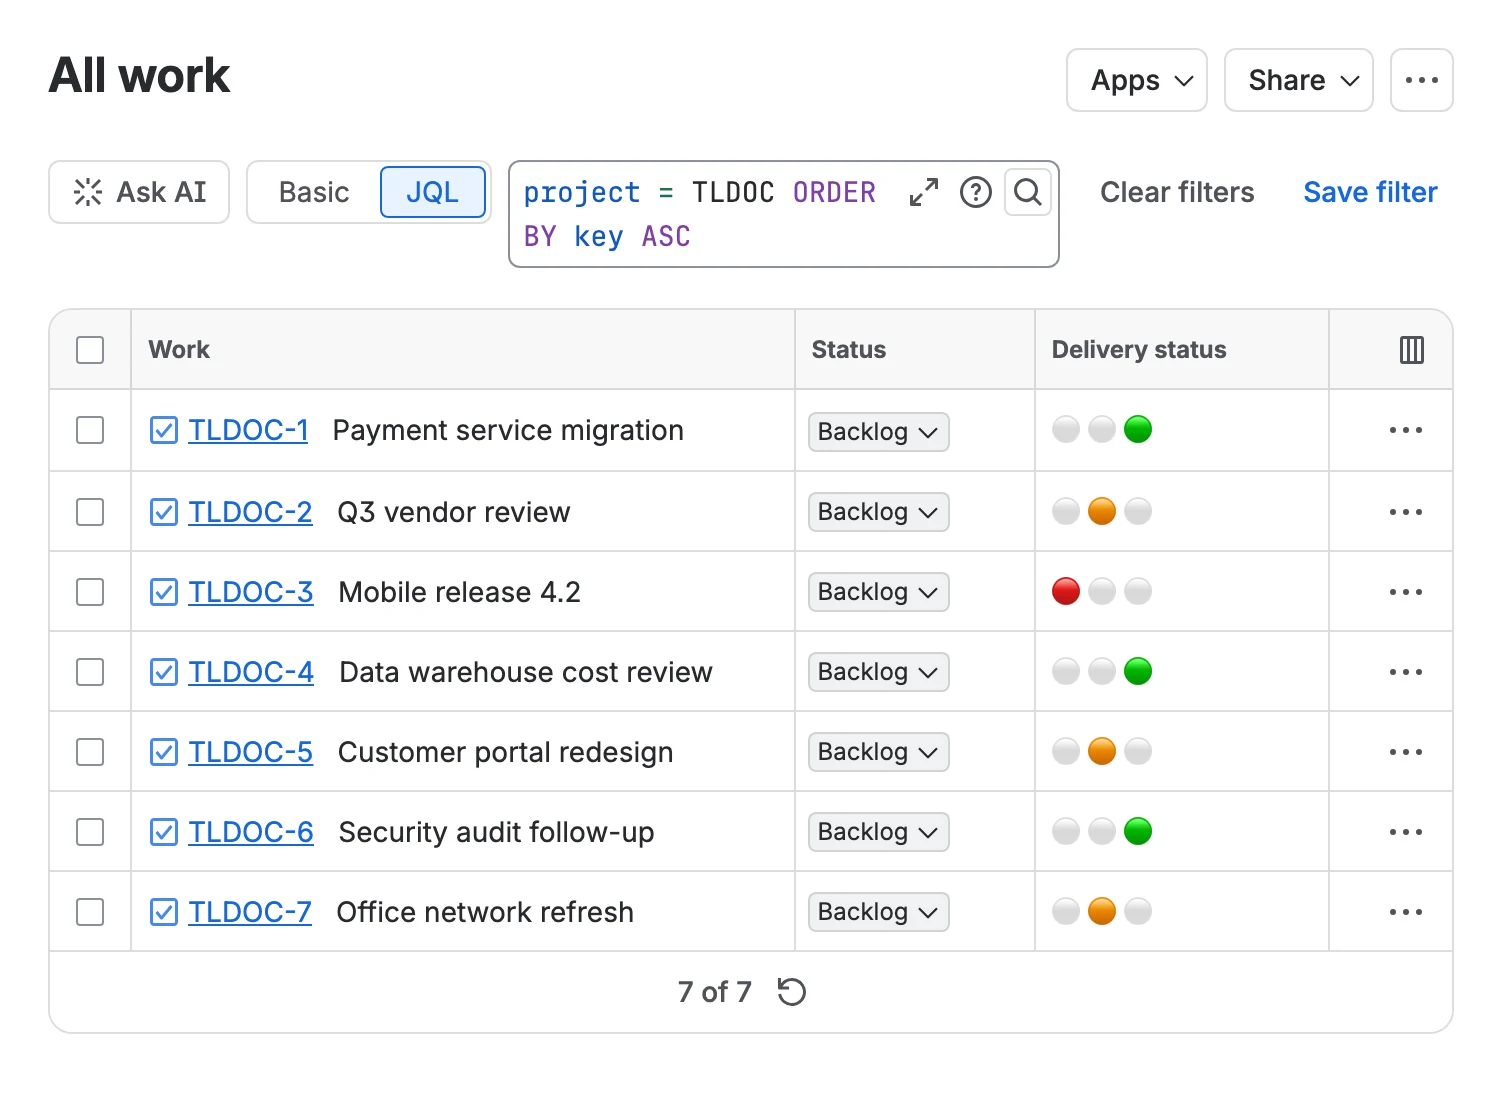Open the column configuration icon

pos(1412,350)
